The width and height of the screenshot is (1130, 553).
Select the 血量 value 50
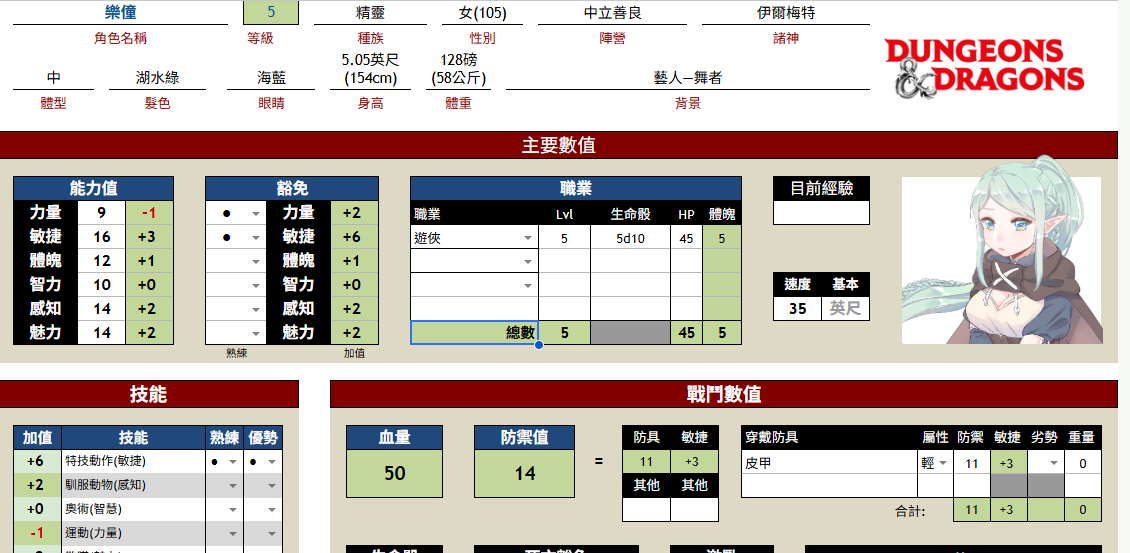394,473
